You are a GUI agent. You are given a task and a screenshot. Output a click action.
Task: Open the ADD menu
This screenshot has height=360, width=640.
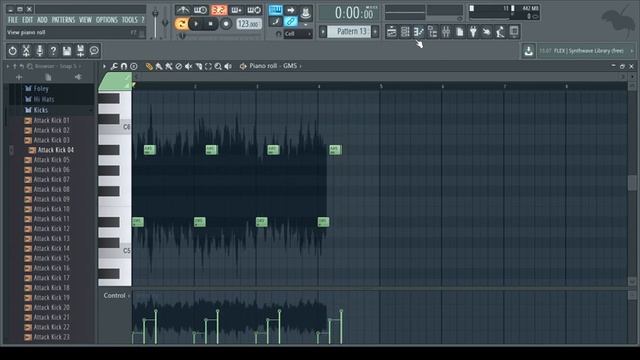(x=42, y=20)
